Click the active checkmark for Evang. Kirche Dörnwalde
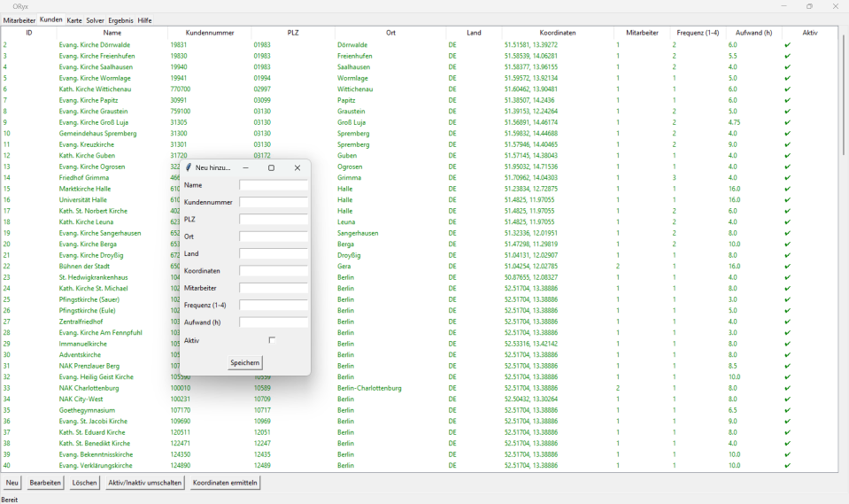This screenshot has width=849, height=504. tap(787, 45)
